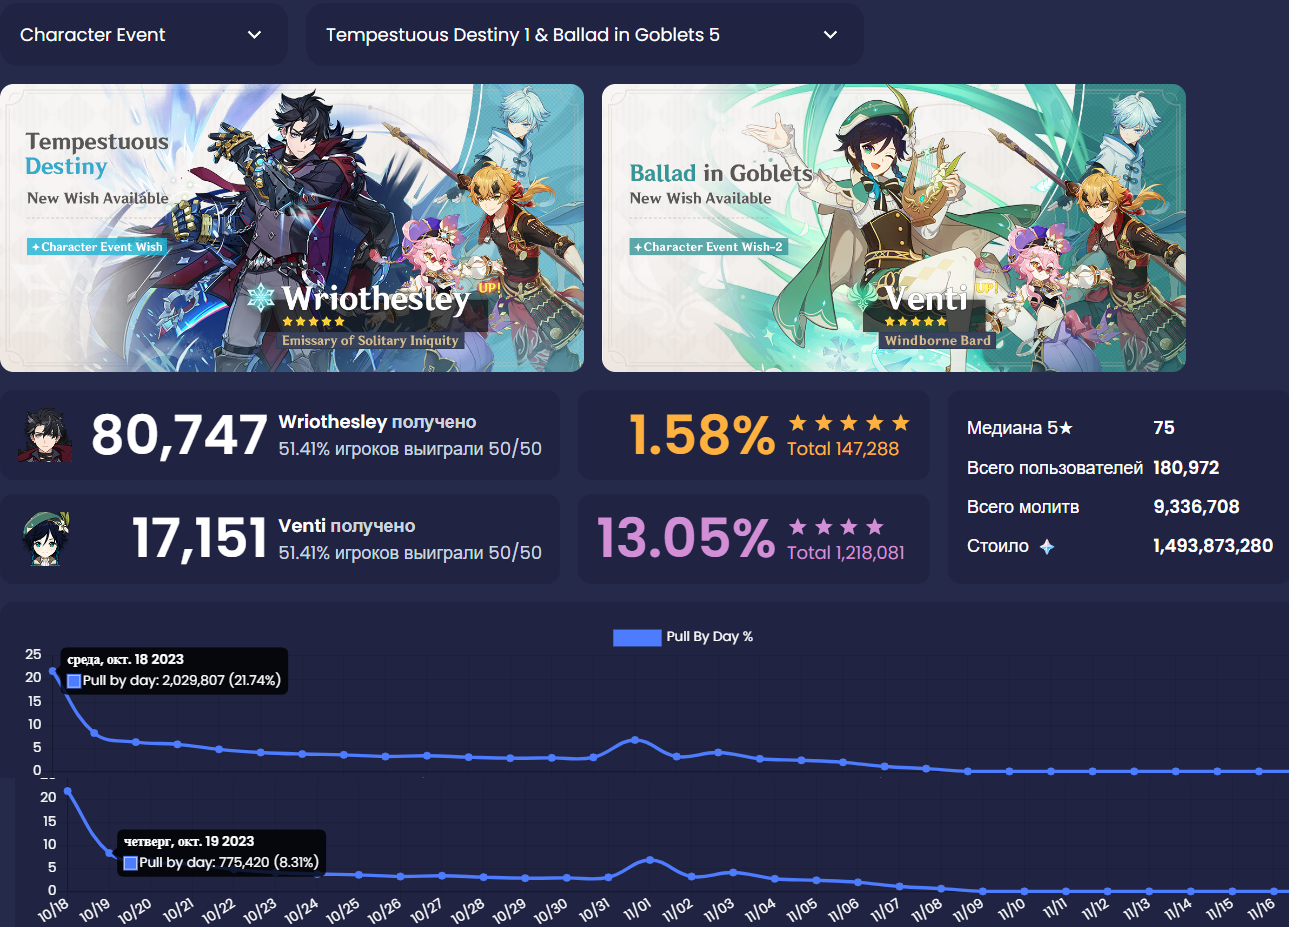
Task: Click the gold stars under Wriothesley's banner name
Action: click(314, 322)
